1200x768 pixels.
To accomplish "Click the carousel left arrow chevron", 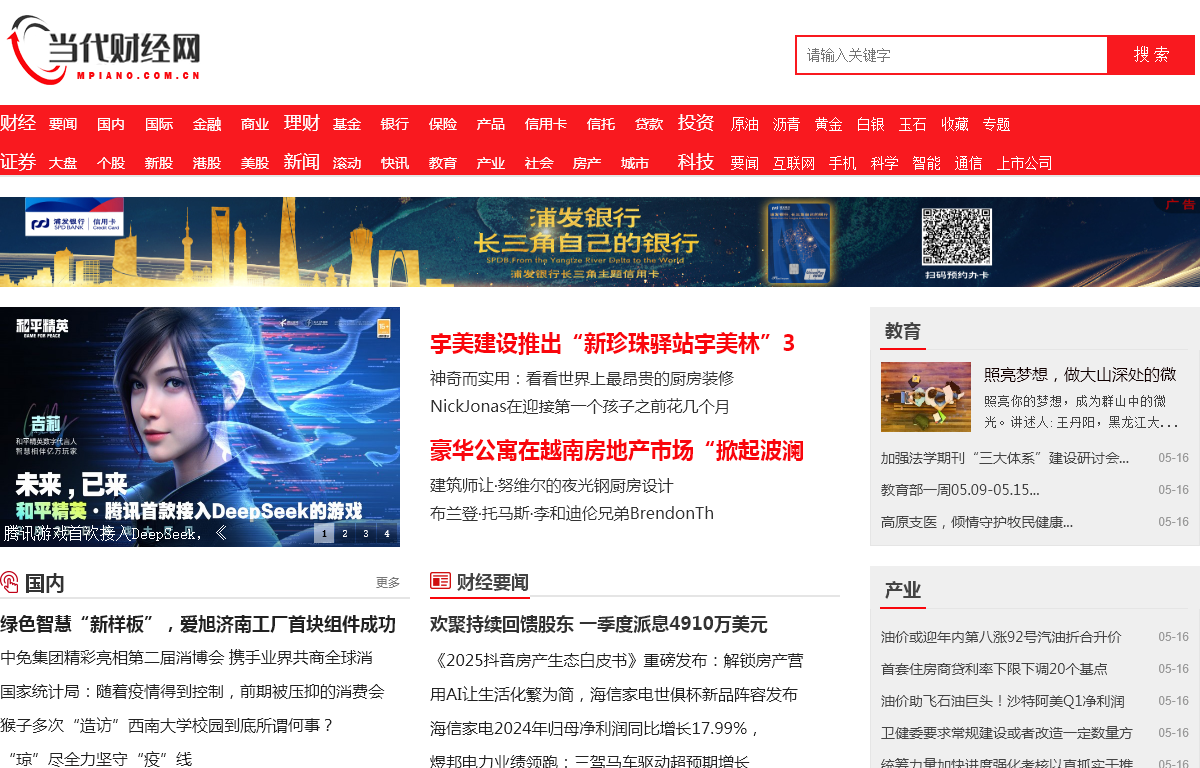I will point(221,533).
